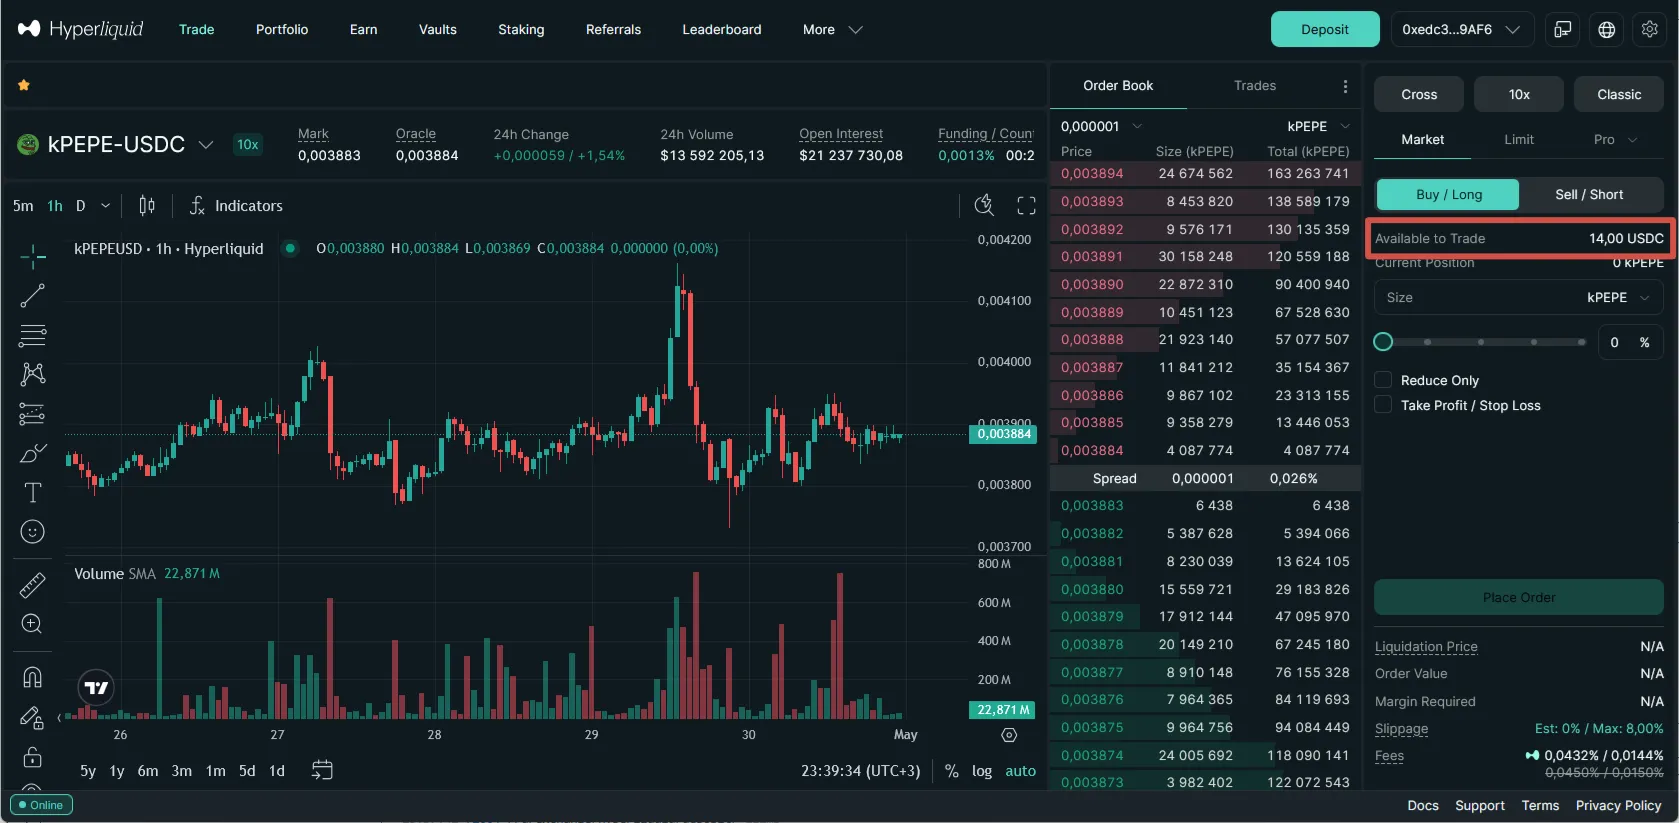Expand the More menu in navigation
The width and height of the screenshot is (1679, 823).
coord(832,30)
